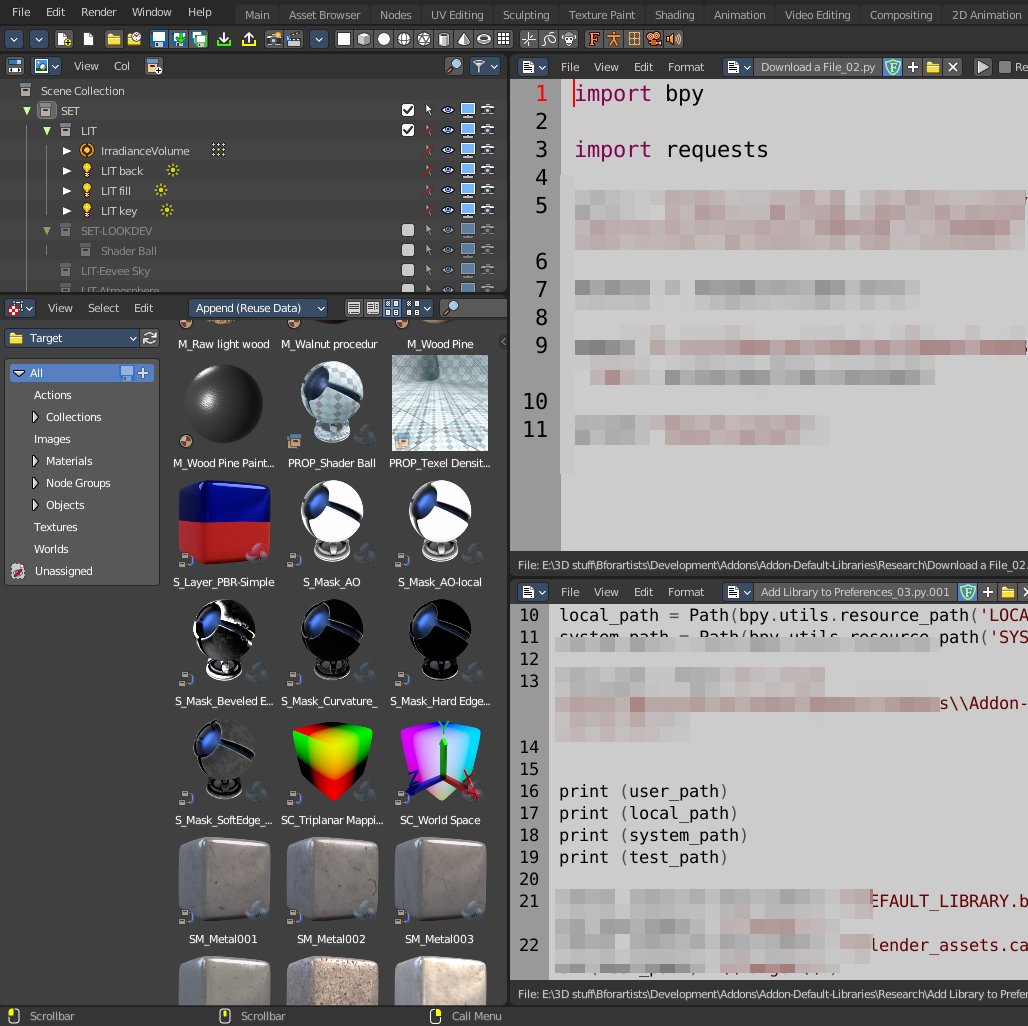
Task: Expand the Materials catalog
Action: coord(35,461)
